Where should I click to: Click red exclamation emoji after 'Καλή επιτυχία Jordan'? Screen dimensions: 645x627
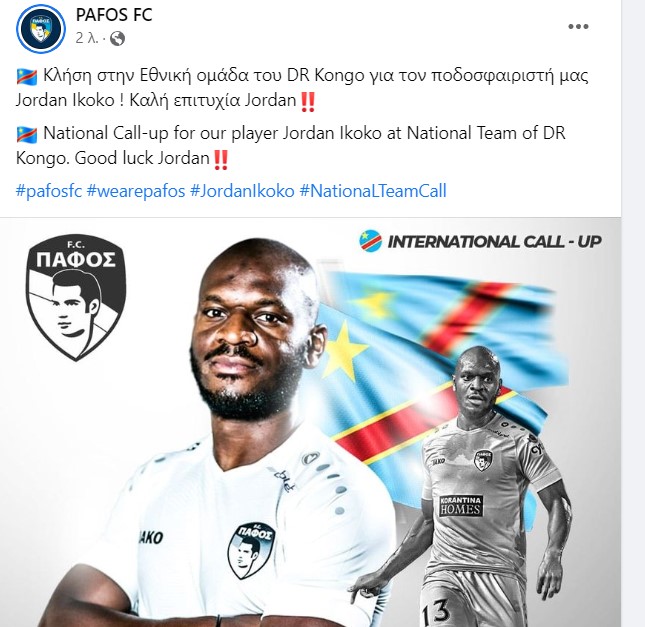(308, 102)
